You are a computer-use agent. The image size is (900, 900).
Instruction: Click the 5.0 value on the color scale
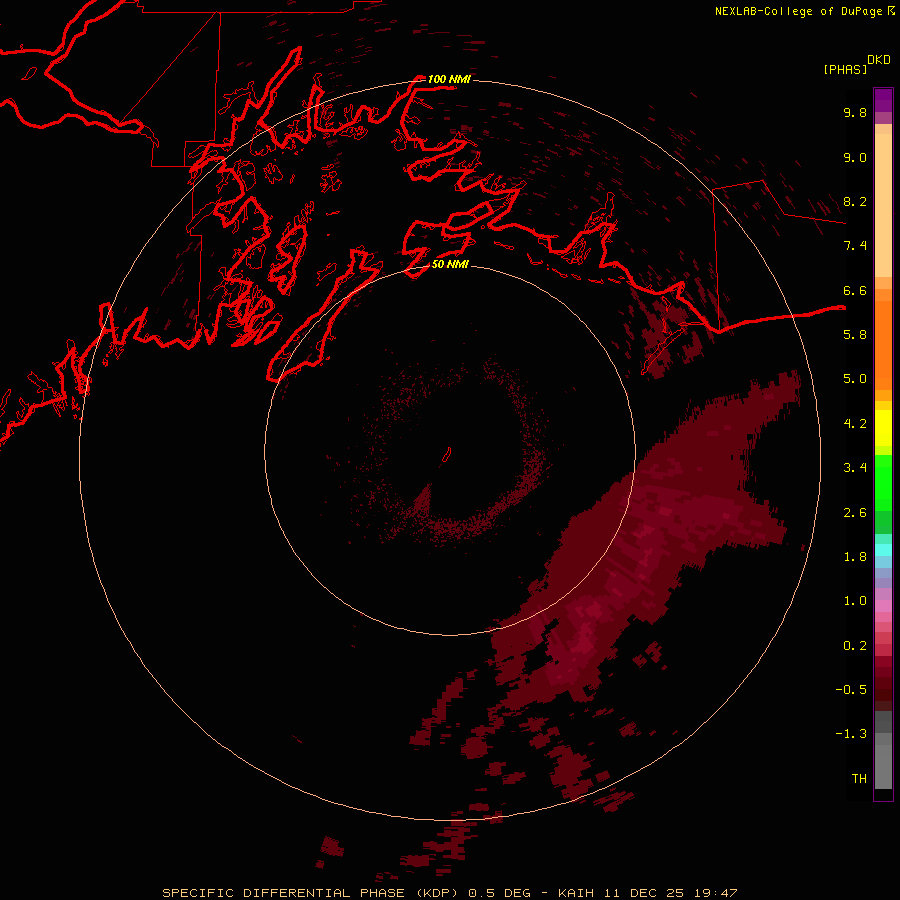click(x=855, y=379)
